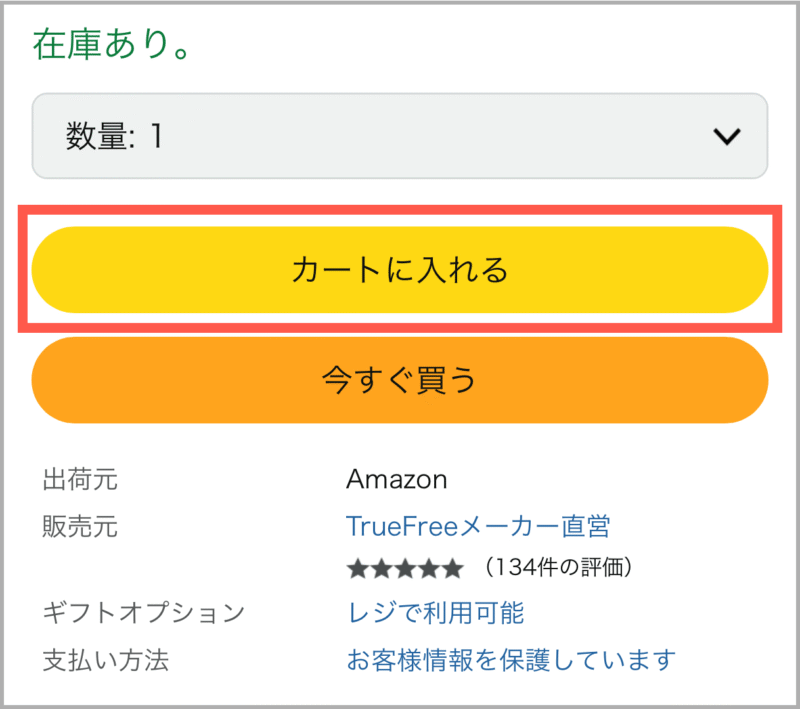Click the chevron arrow in quantity selector
Image resolution: width=800 pixels, height=709 pixels.
click(x=727, y=136)
